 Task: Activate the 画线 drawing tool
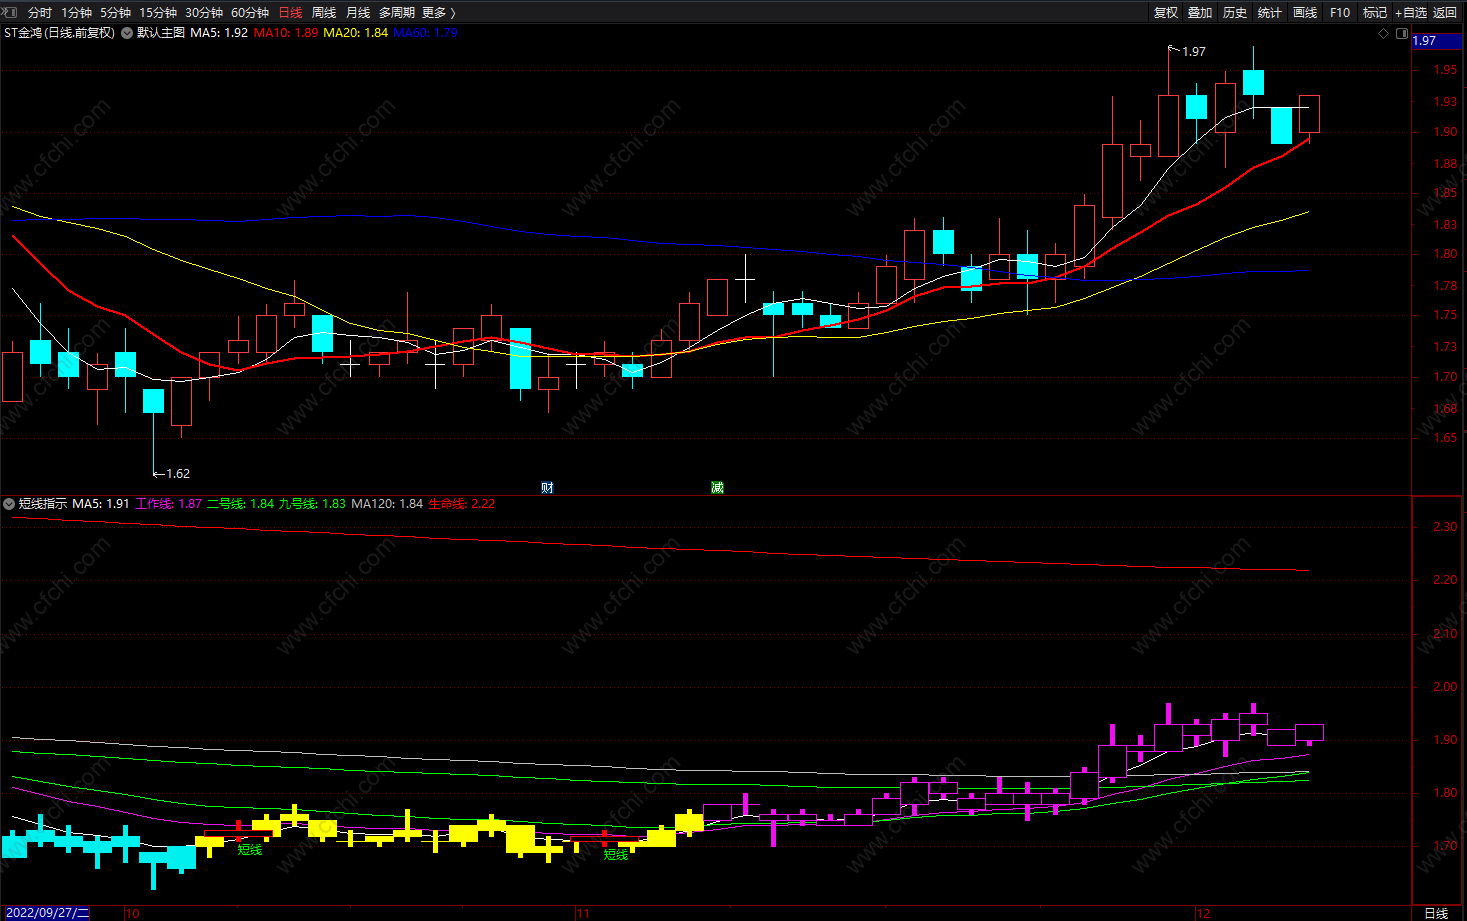[1305, 13]
